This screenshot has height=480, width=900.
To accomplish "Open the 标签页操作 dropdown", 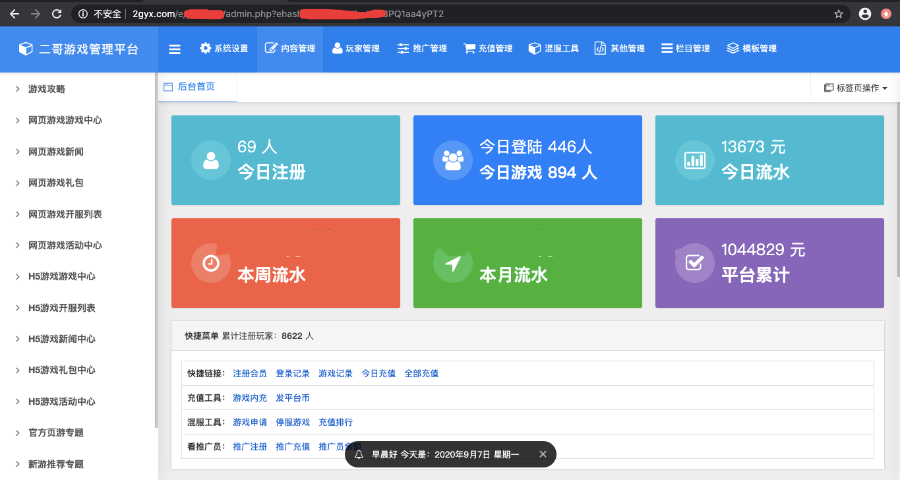I will 855,88.
